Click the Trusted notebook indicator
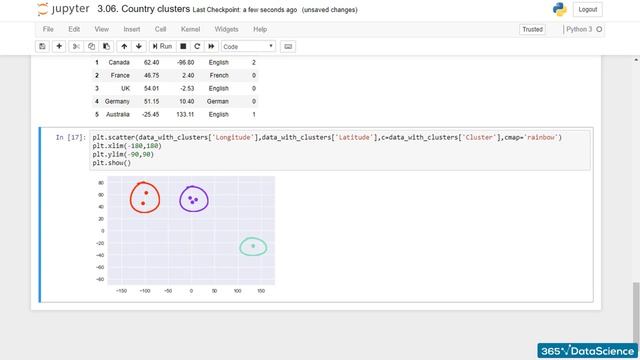The width and height of the screenshot is (640, 360). point(532,29)
